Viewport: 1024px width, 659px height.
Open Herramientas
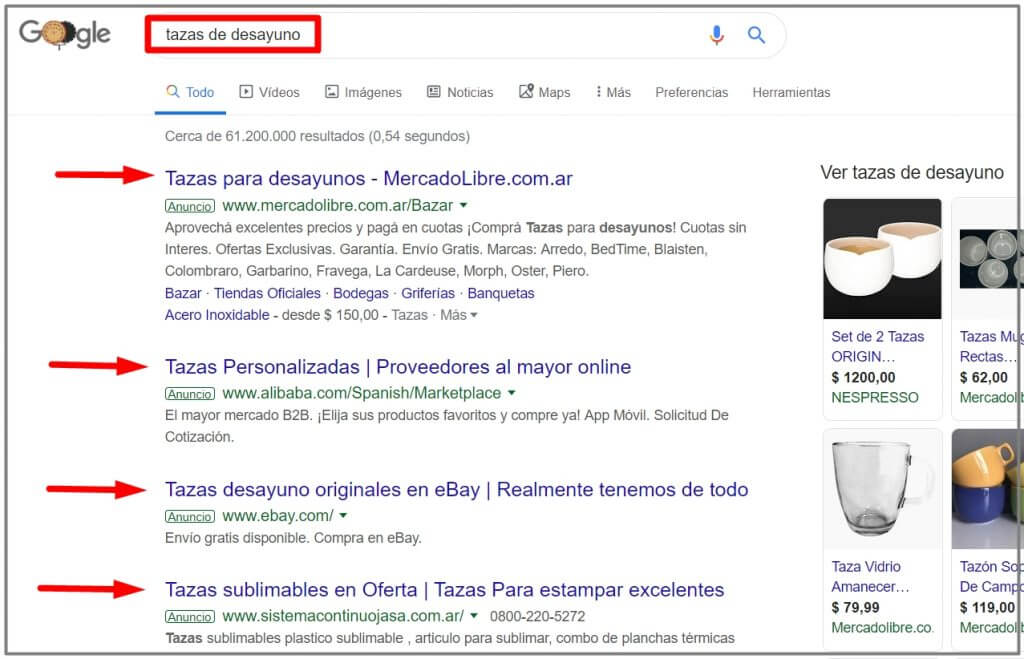pyautogui.click(x=791, y=92)
